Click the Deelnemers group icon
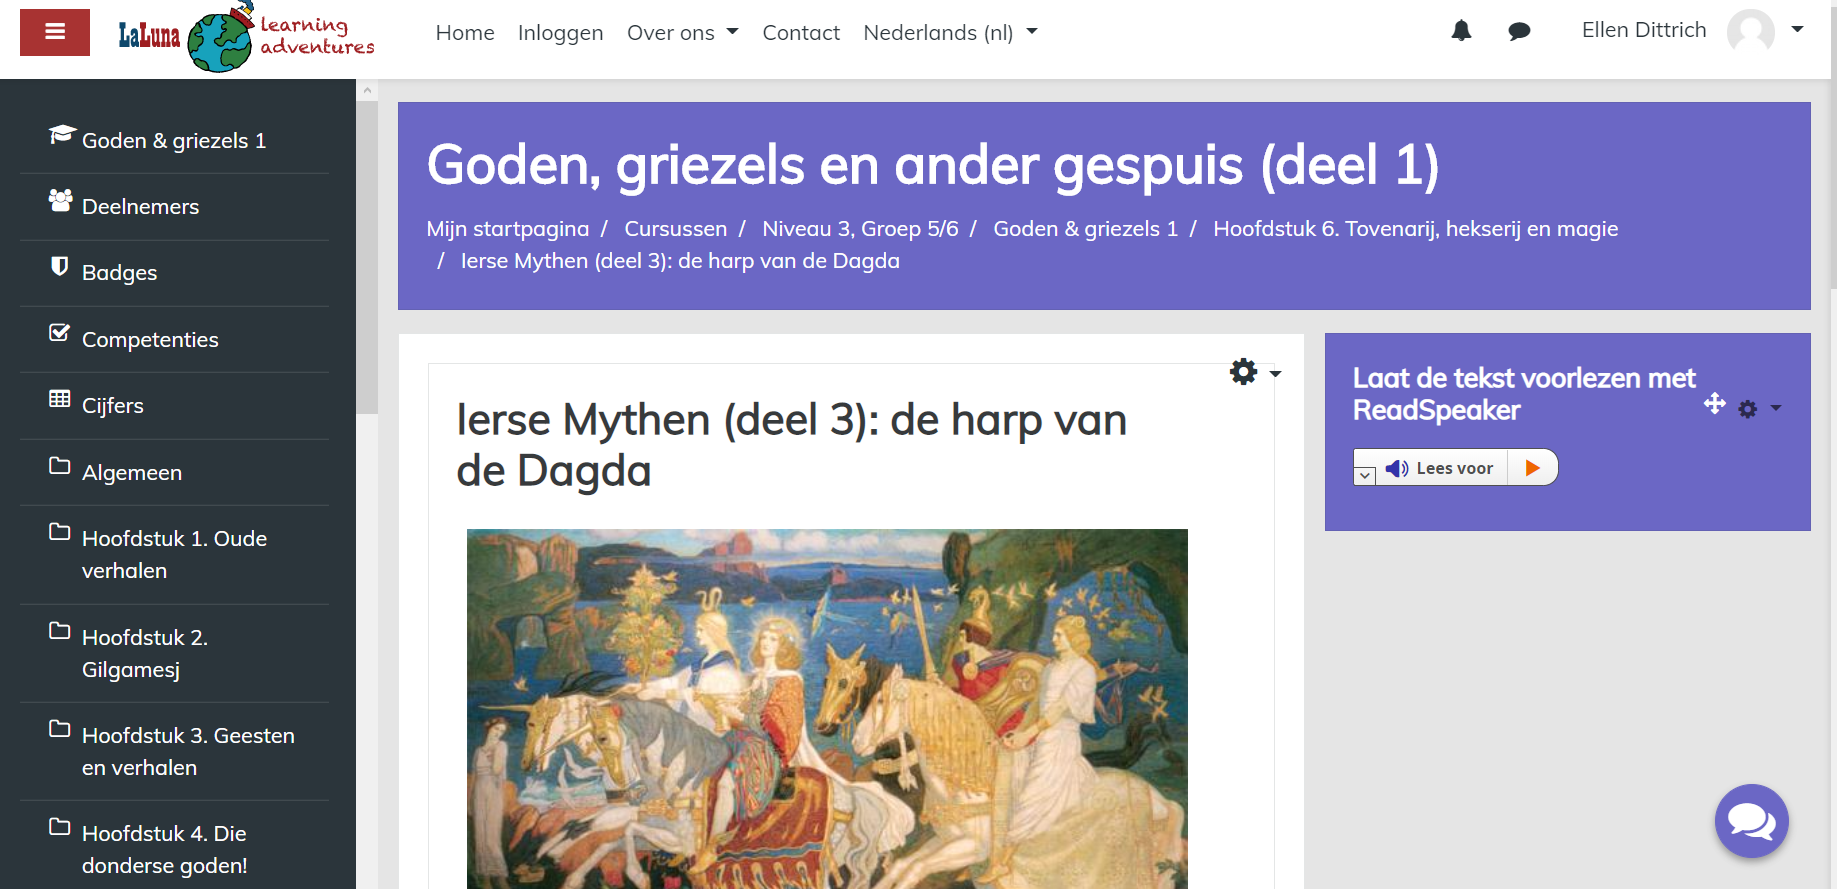Viewport: 1837px width, 889px height. point(61,200)
